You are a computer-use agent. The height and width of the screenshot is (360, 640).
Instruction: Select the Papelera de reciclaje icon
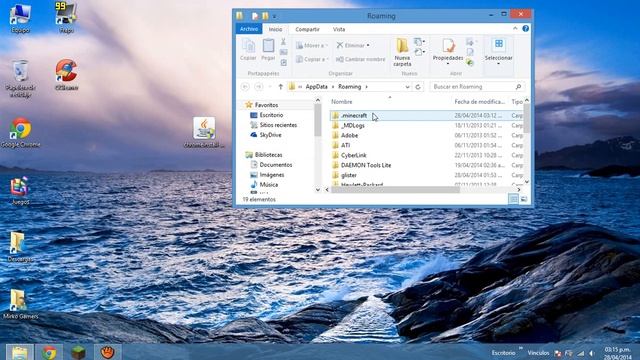point(20,79)
